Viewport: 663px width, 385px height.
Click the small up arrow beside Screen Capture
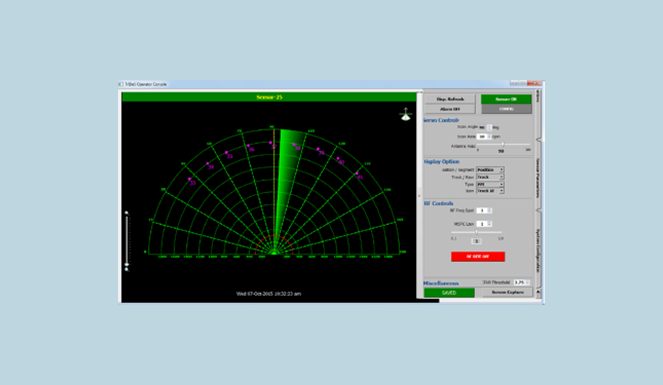pos(538,292)
